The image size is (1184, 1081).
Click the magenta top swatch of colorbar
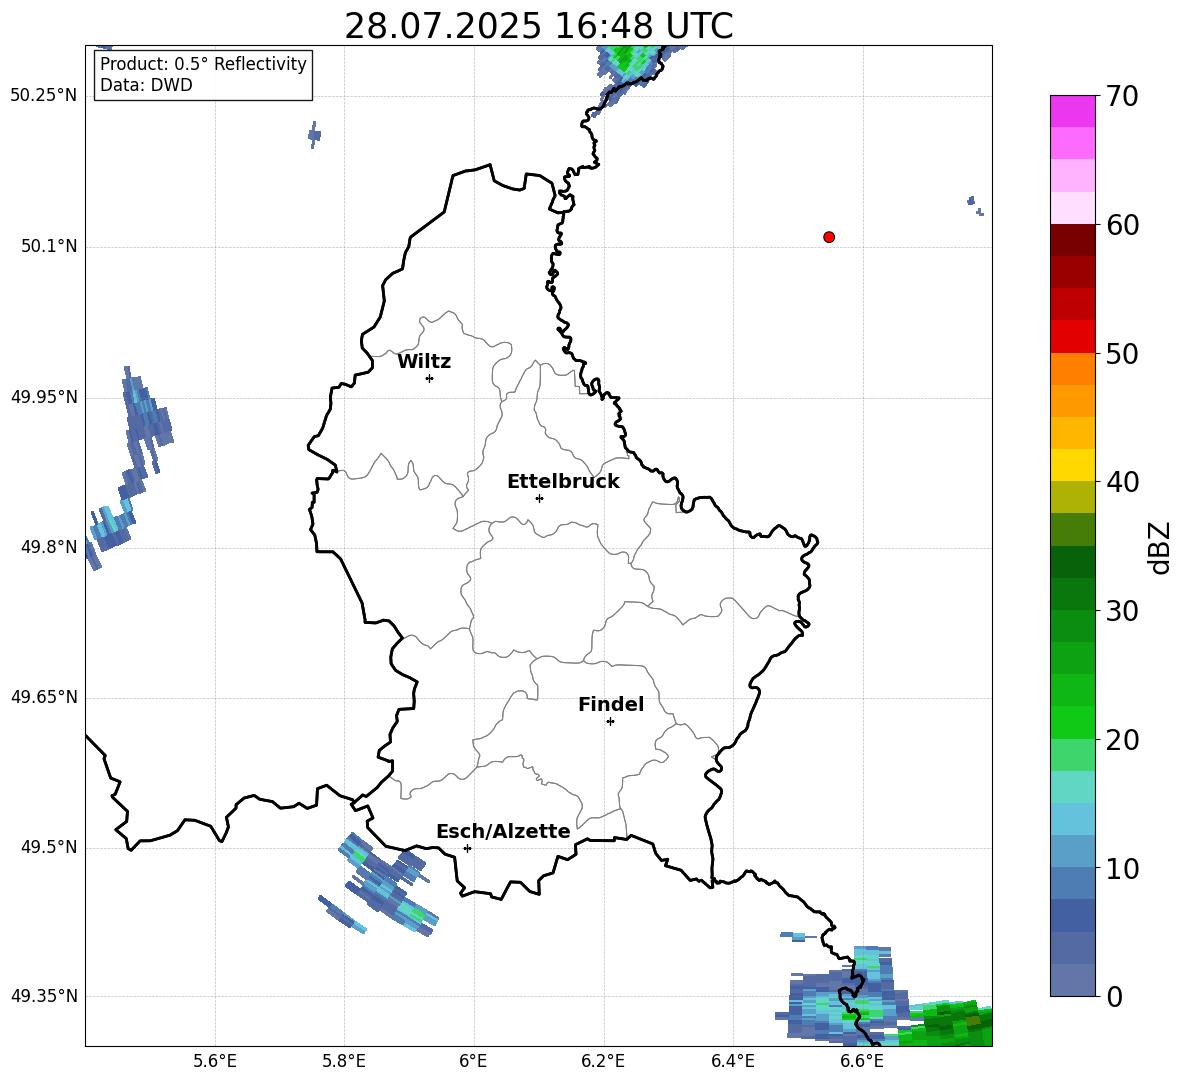(x=1072, y=112)
